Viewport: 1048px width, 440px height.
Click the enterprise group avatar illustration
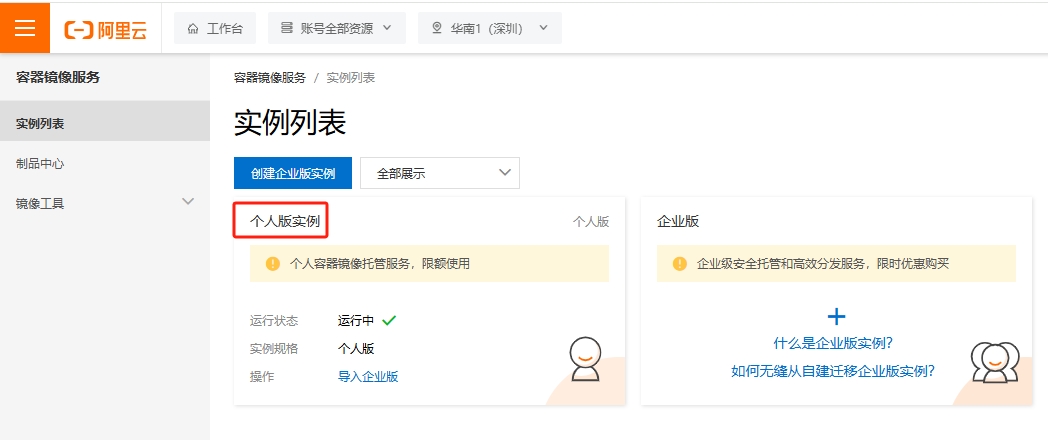(x=993, y=362)
